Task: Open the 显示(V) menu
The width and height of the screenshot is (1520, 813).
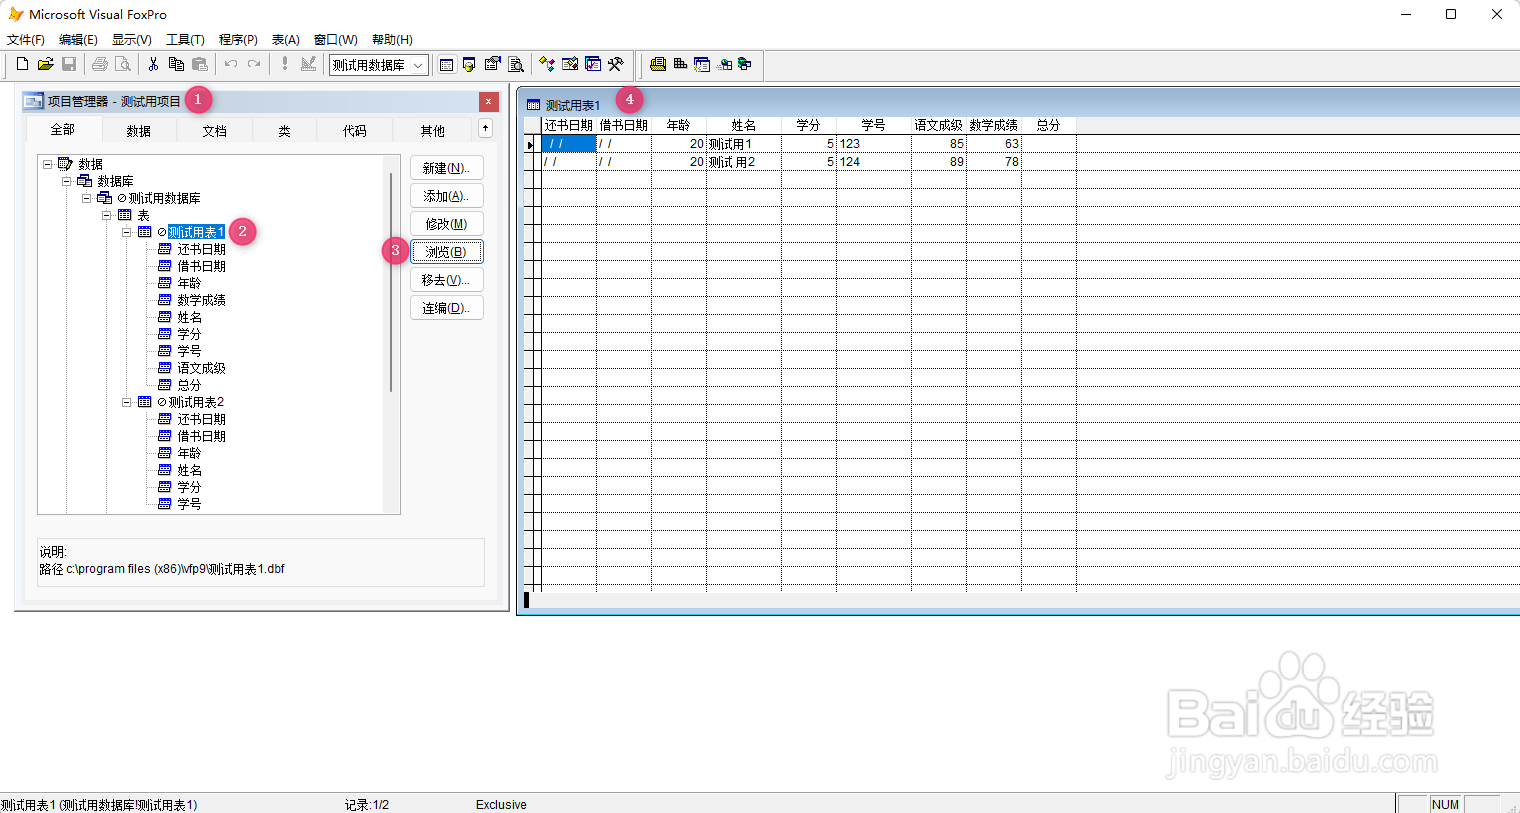Action: [131, 40]
